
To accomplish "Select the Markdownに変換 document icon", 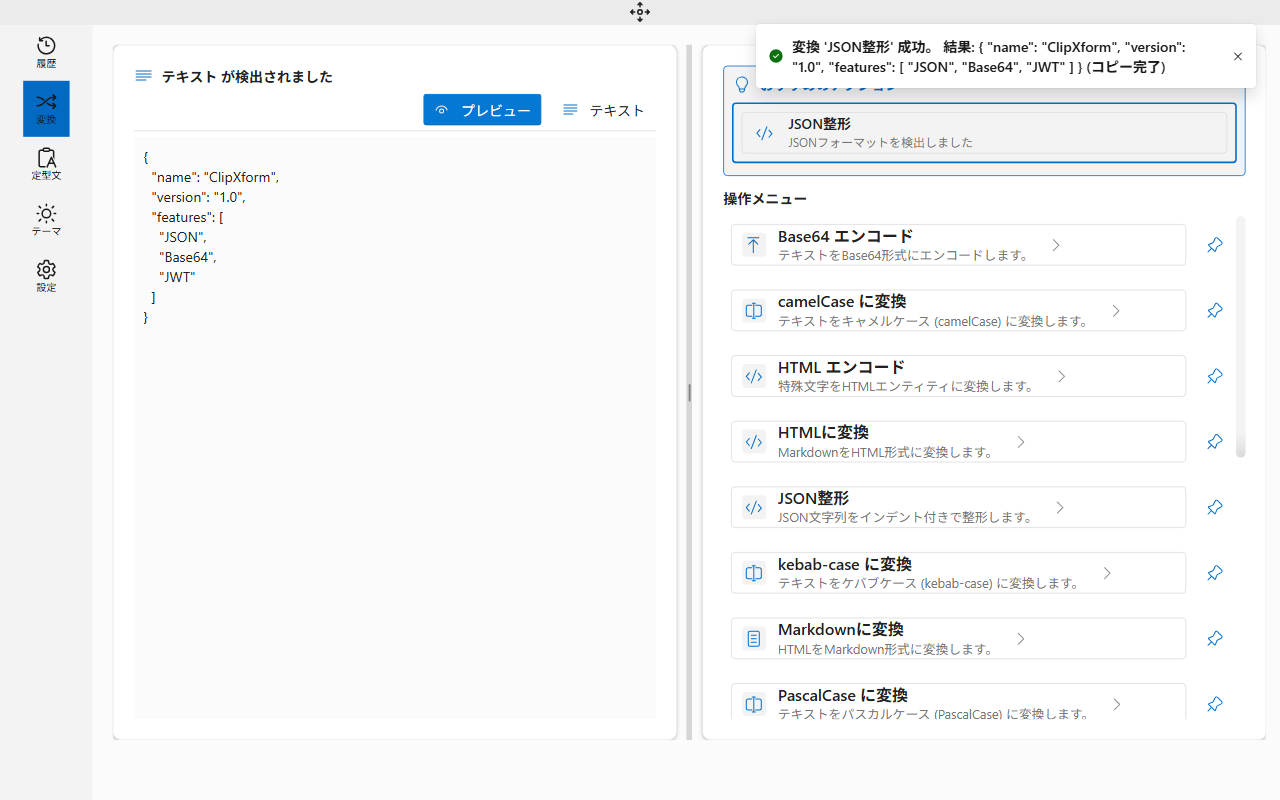I will coord(753,638).
